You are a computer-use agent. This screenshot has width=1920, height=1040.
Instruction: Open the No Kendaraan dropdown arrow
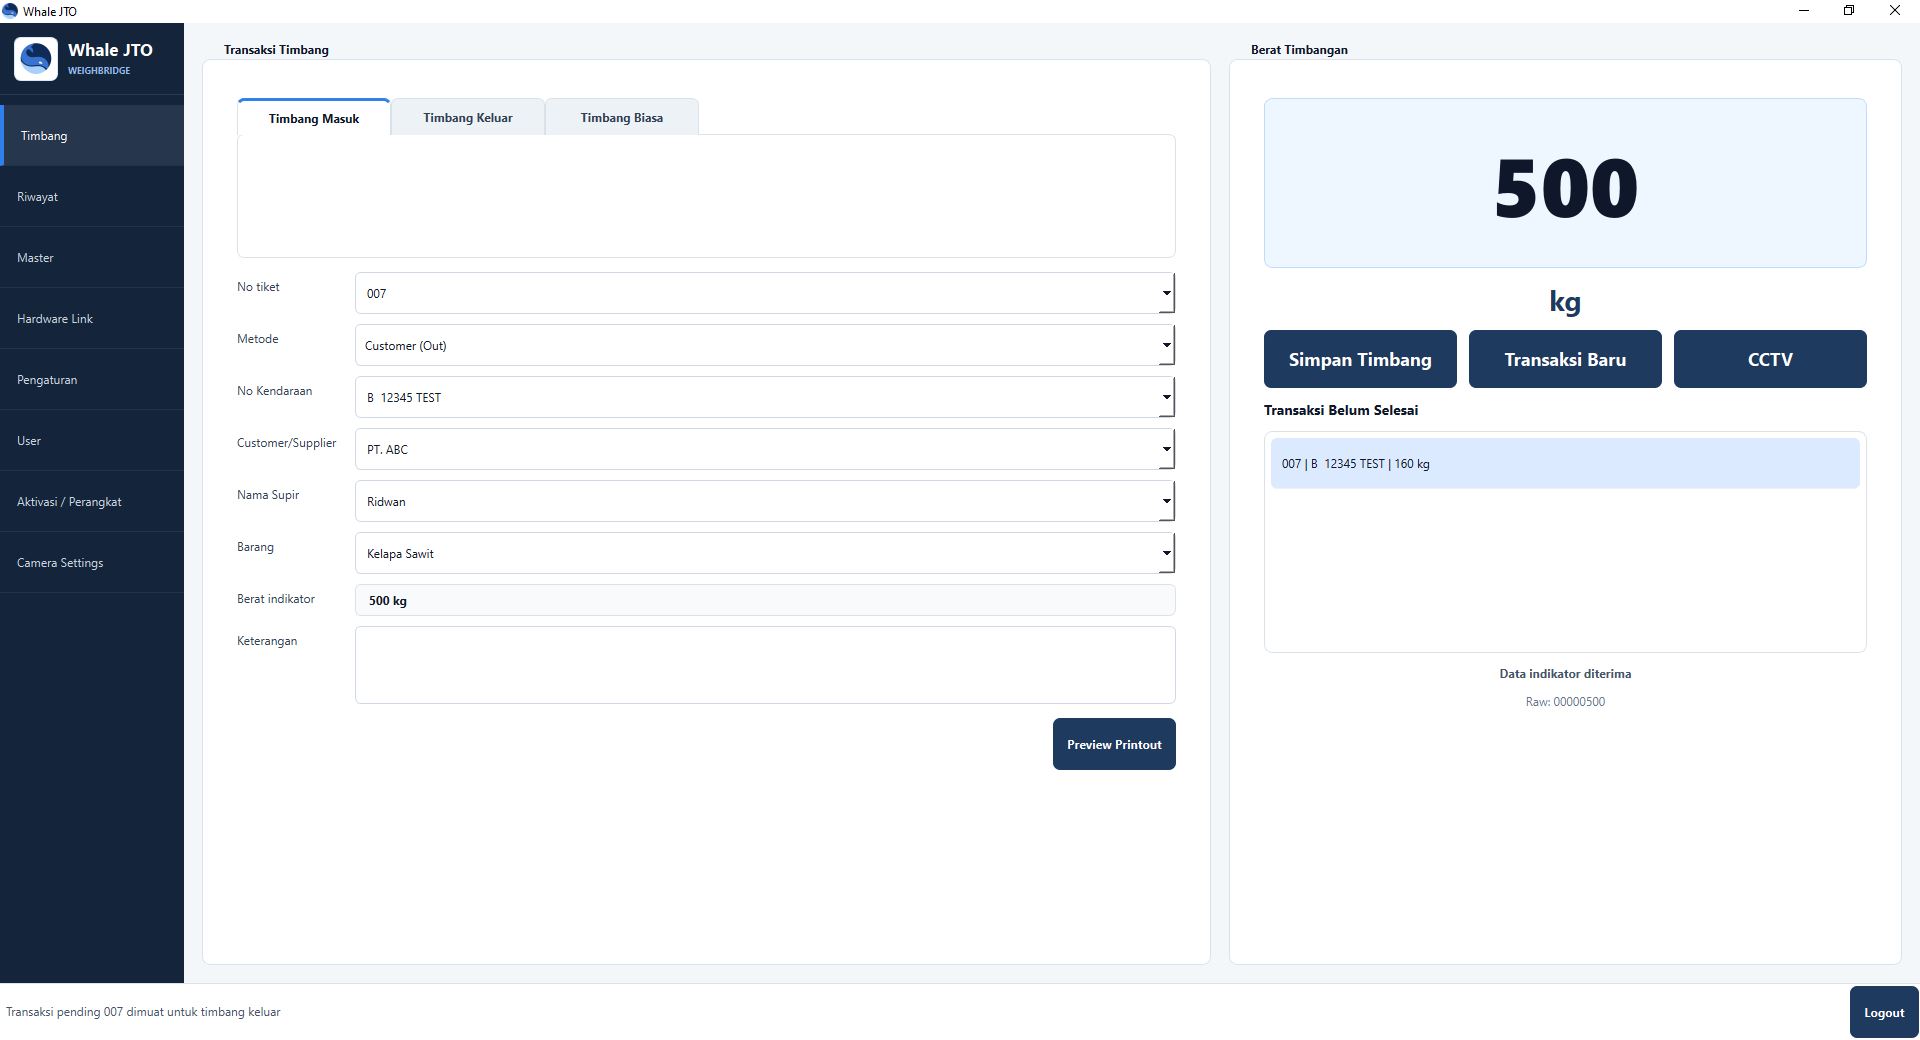pyautogui.click(x=1166, y=397)
